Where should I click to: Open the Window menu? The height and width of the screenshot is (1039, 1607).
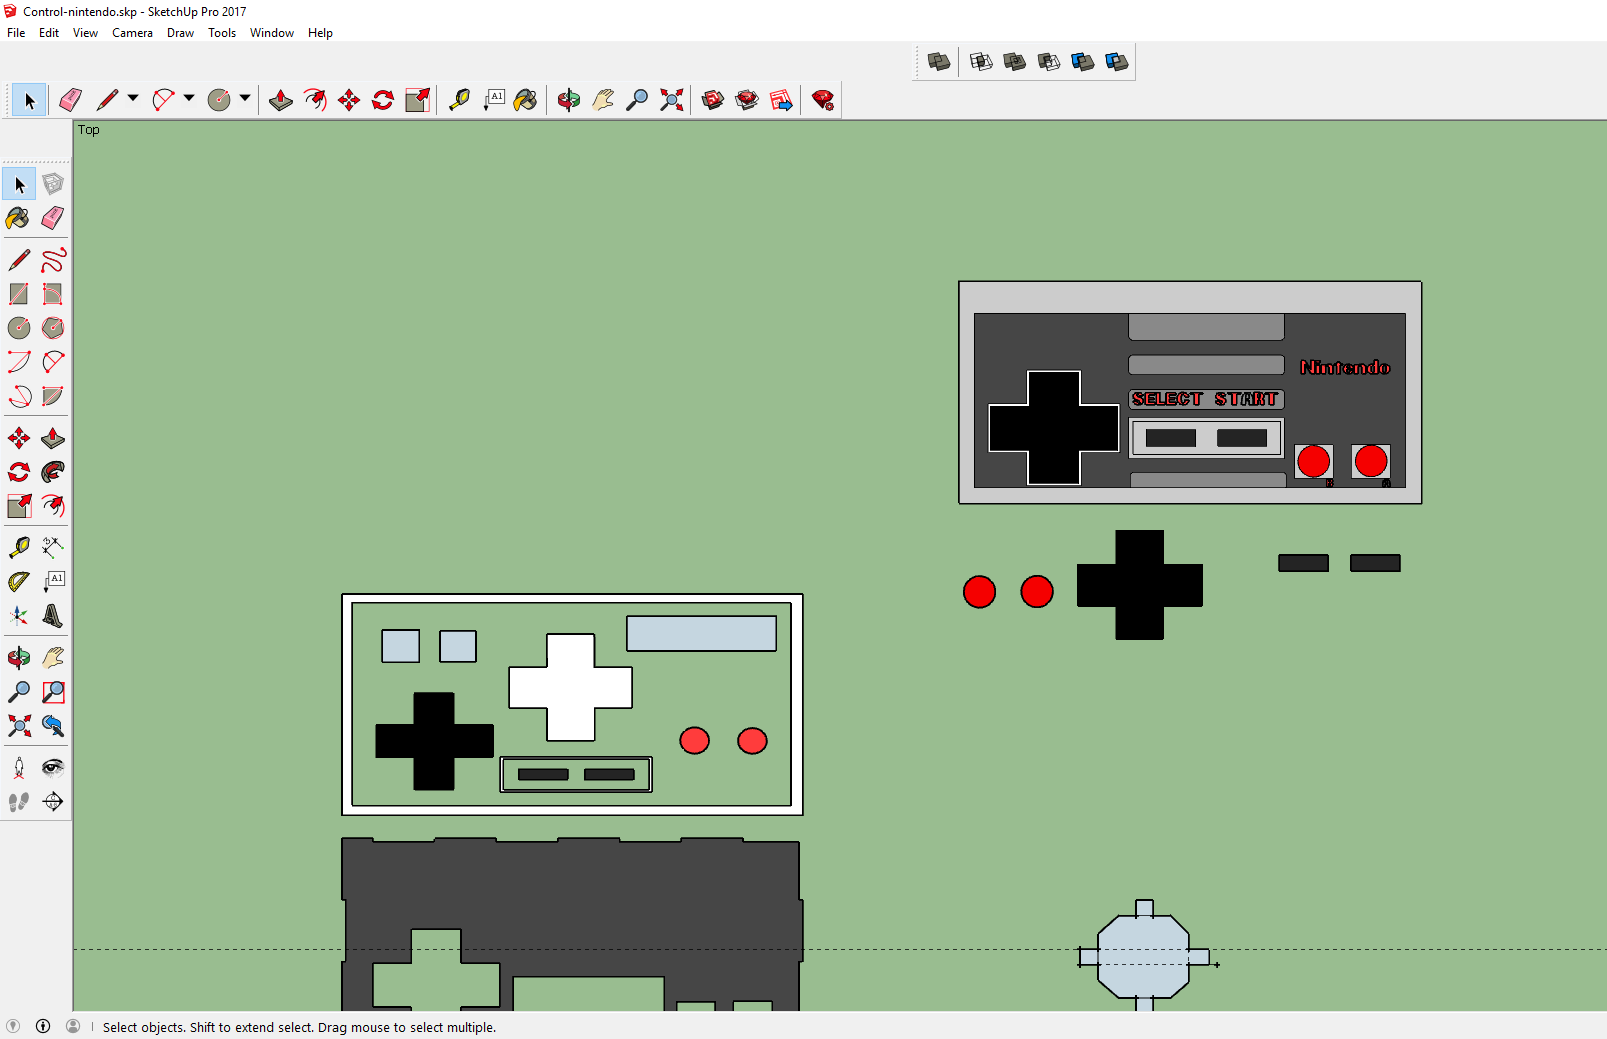click(272, 33)
